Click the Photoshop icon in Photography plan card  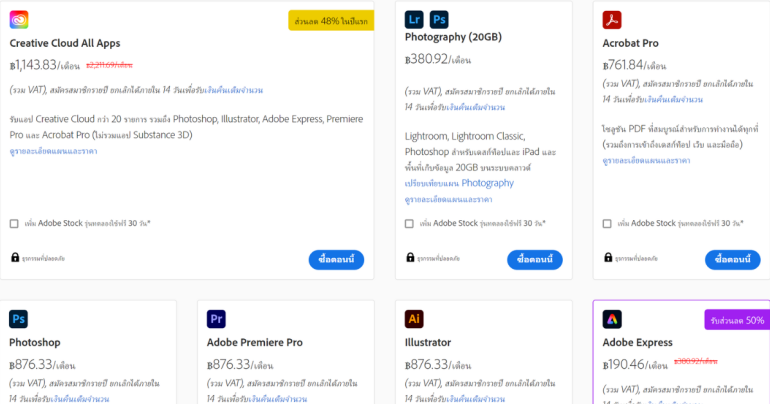tap(439, 20)
